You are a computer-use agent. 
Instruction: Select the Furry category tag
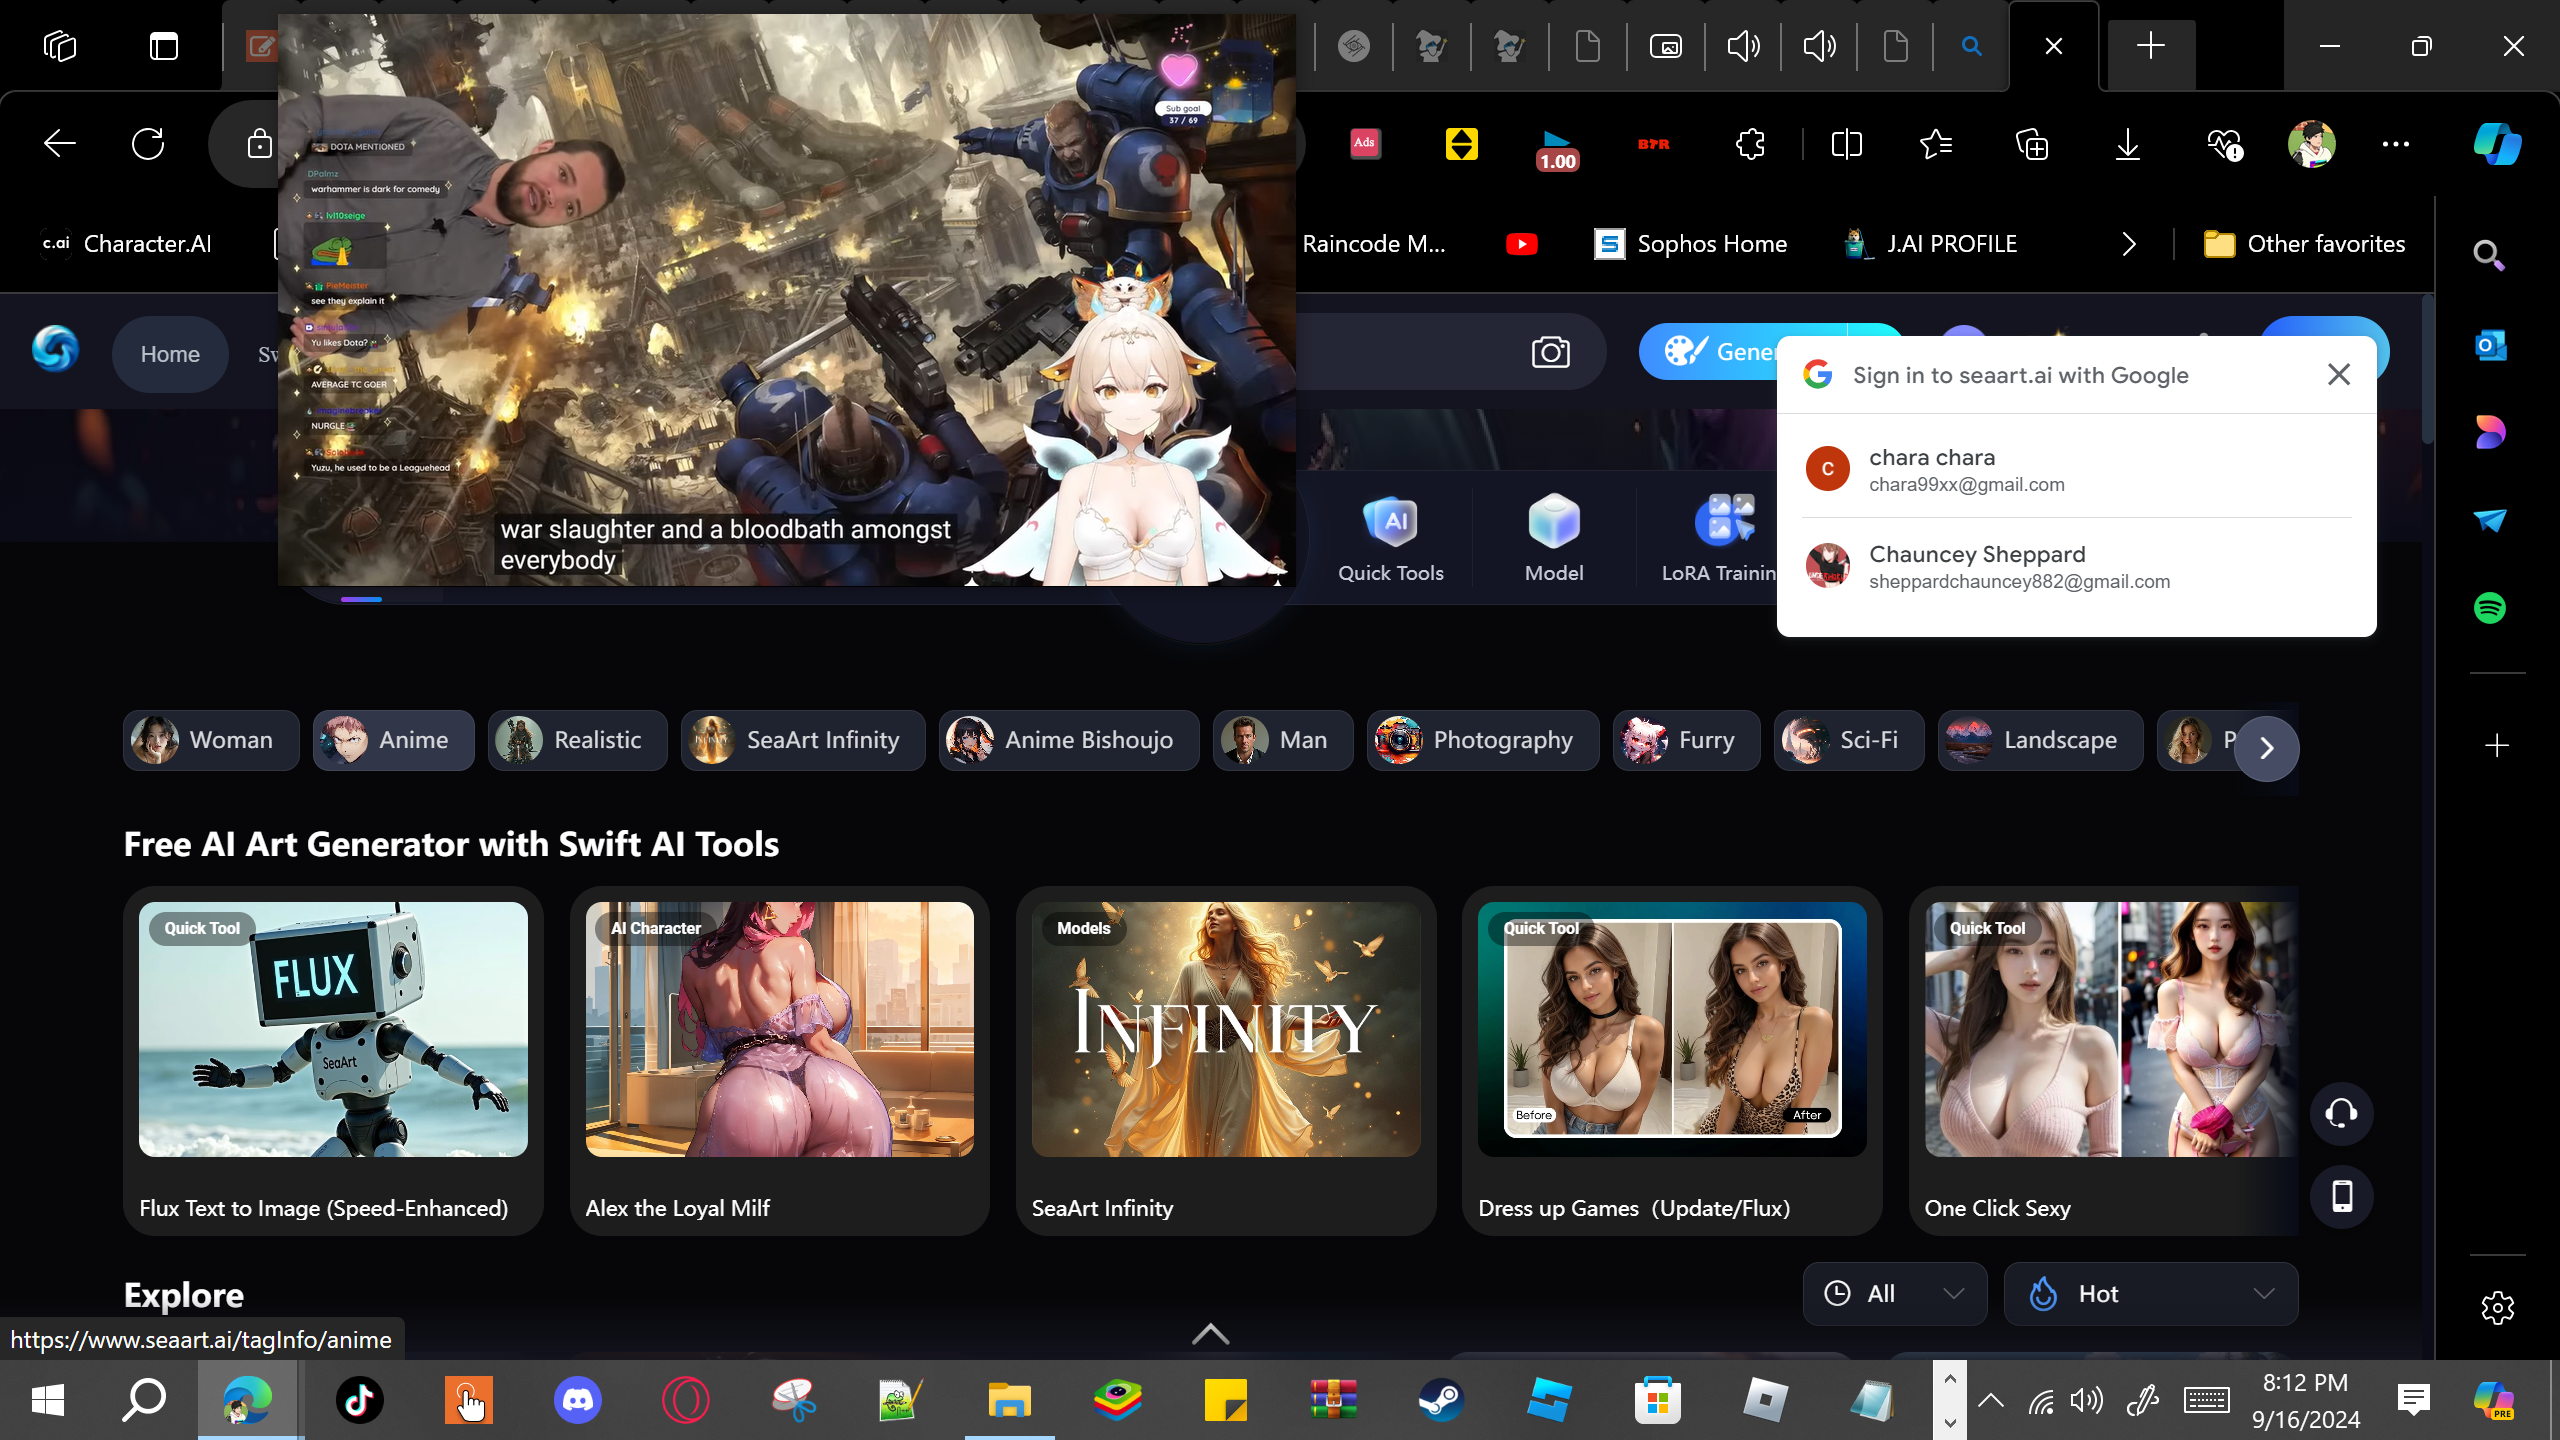pyautogui.click(x=1687, y=740)
